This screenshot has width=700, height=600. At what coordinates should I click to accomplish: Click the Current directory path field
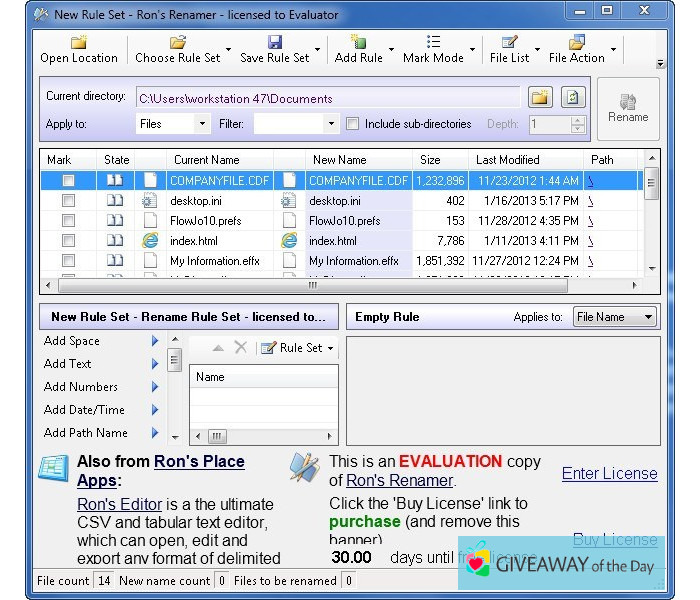pyautogui.click(x=328, y=98)
